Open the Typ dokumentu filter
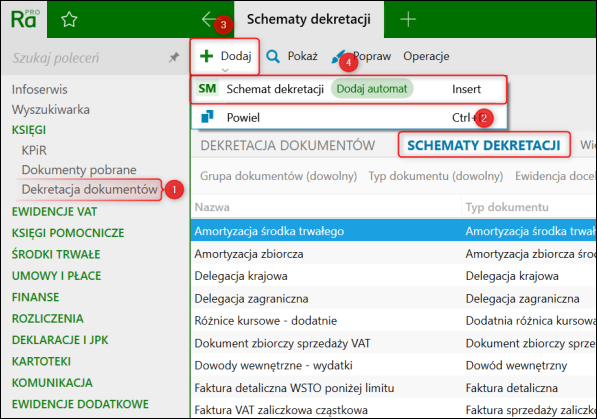Image resolution: width=597 pixels, height=419 pixels. [436, 176]
